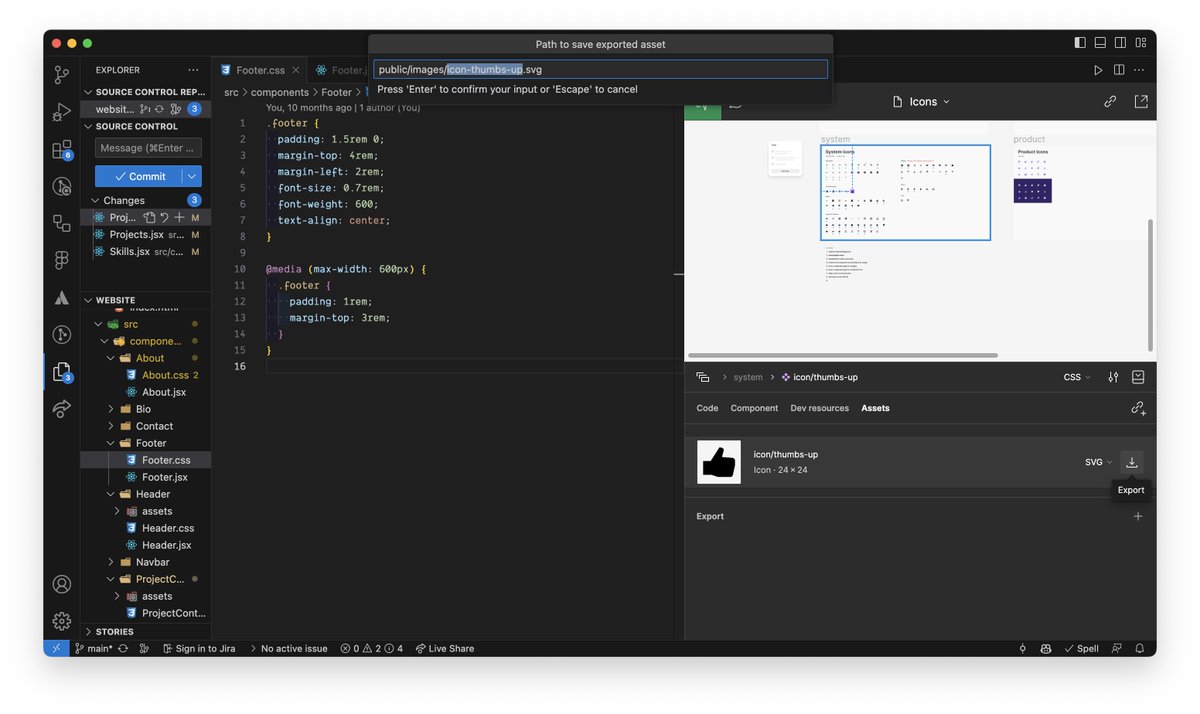Click the Run play button in editor toolbar

1098,70
